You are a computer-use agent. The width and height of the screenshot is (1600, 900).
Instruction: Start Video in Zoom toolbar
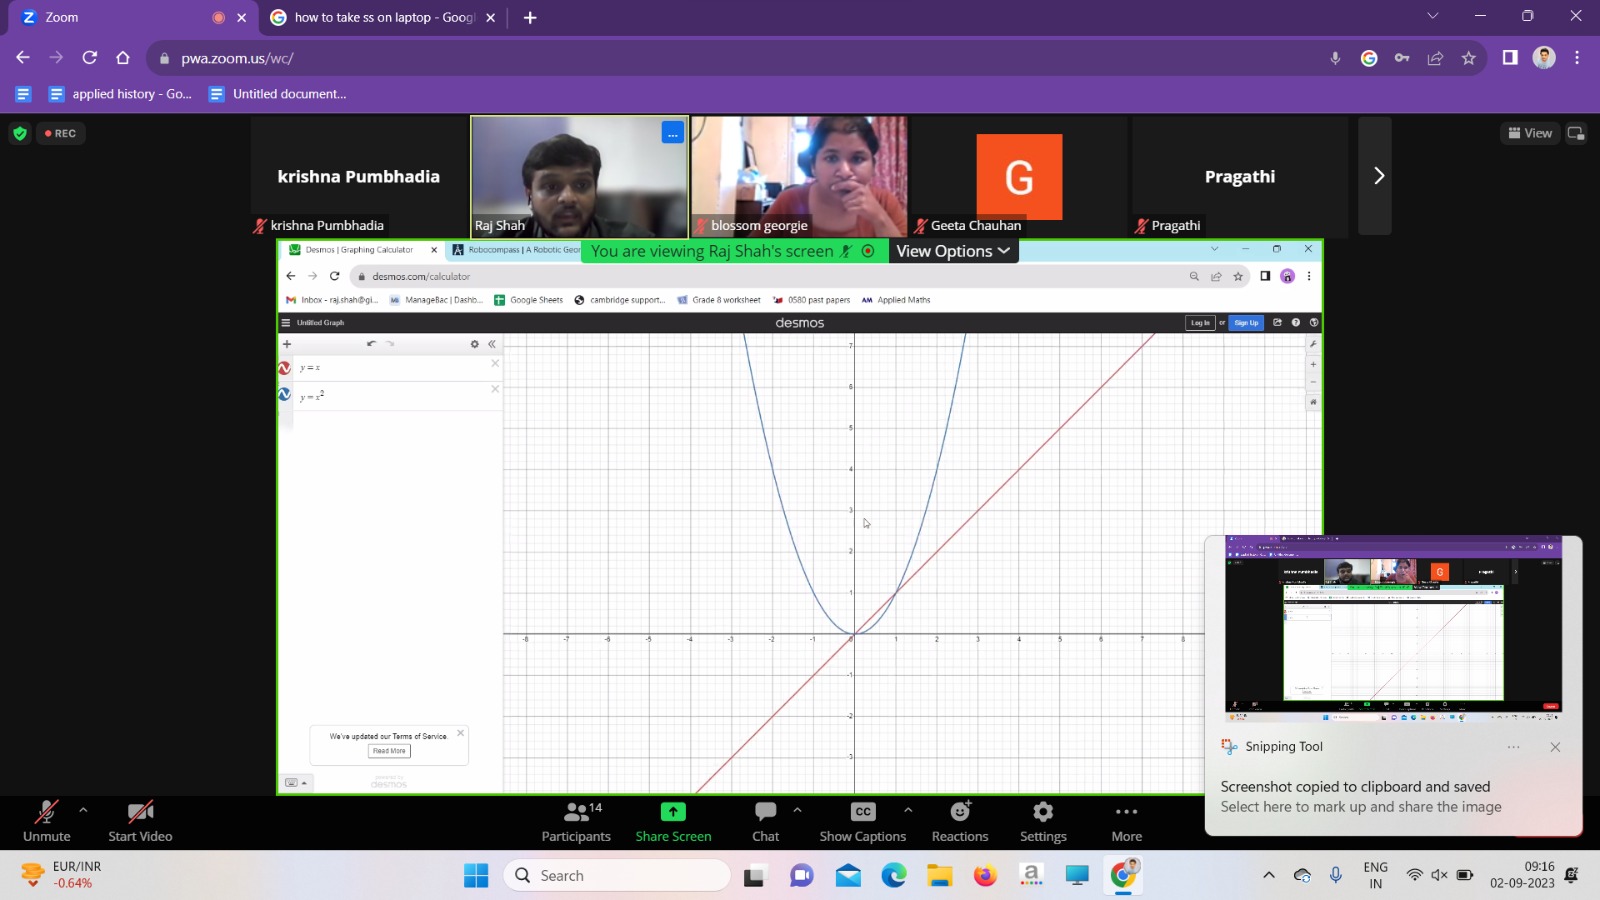click(140, 821)
